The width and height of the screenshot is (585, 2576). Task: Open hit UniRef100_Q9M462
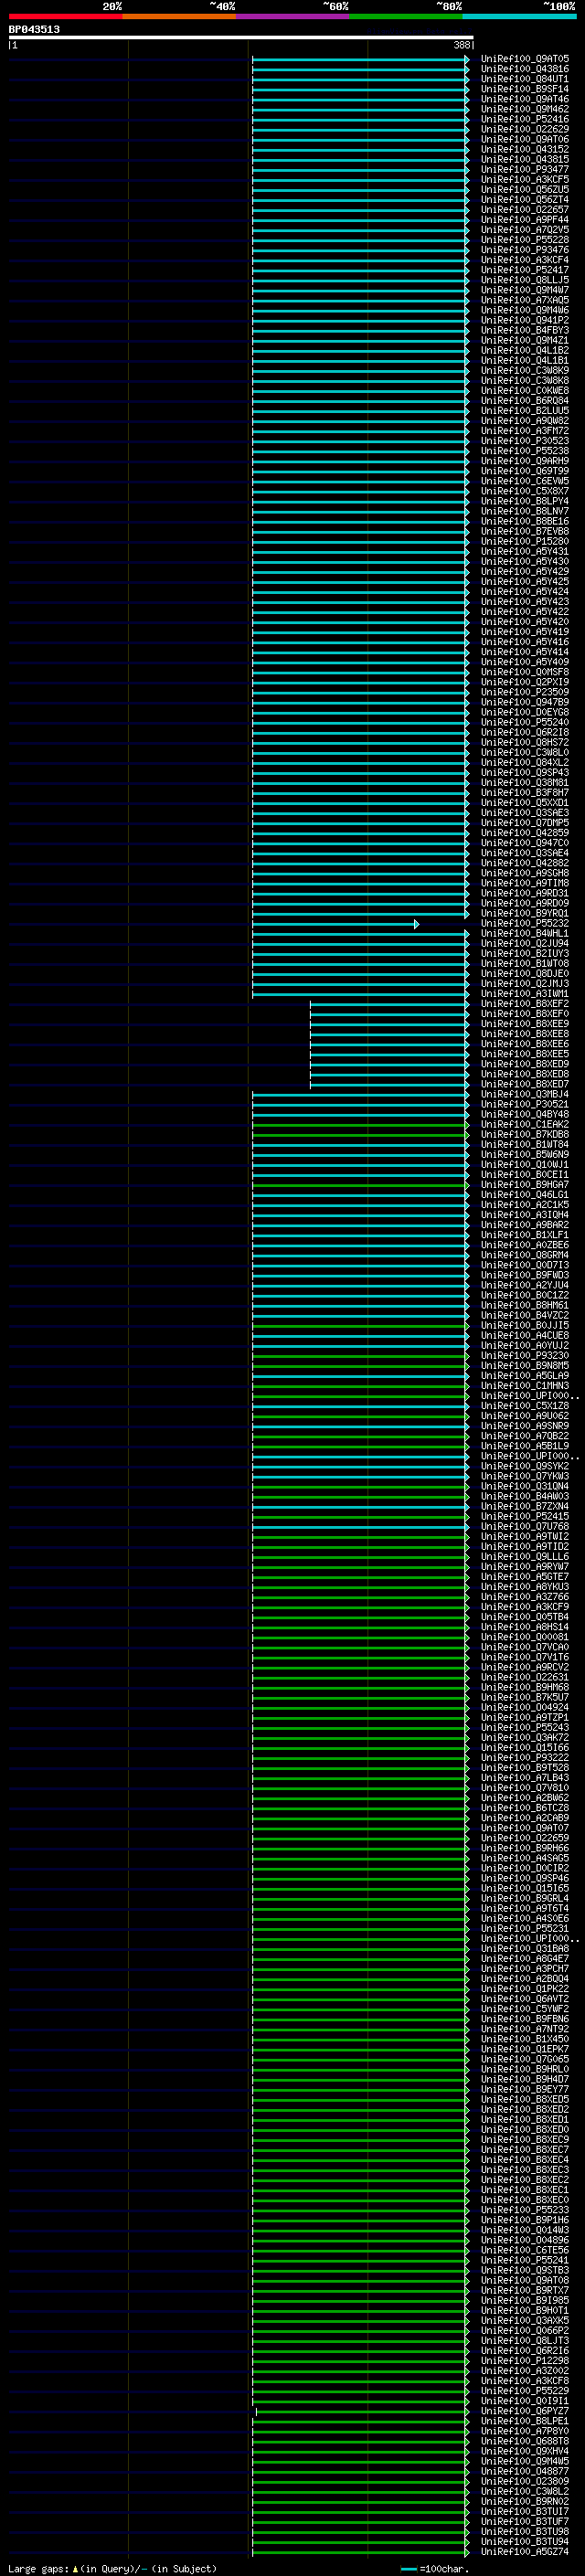coord(524,109)
